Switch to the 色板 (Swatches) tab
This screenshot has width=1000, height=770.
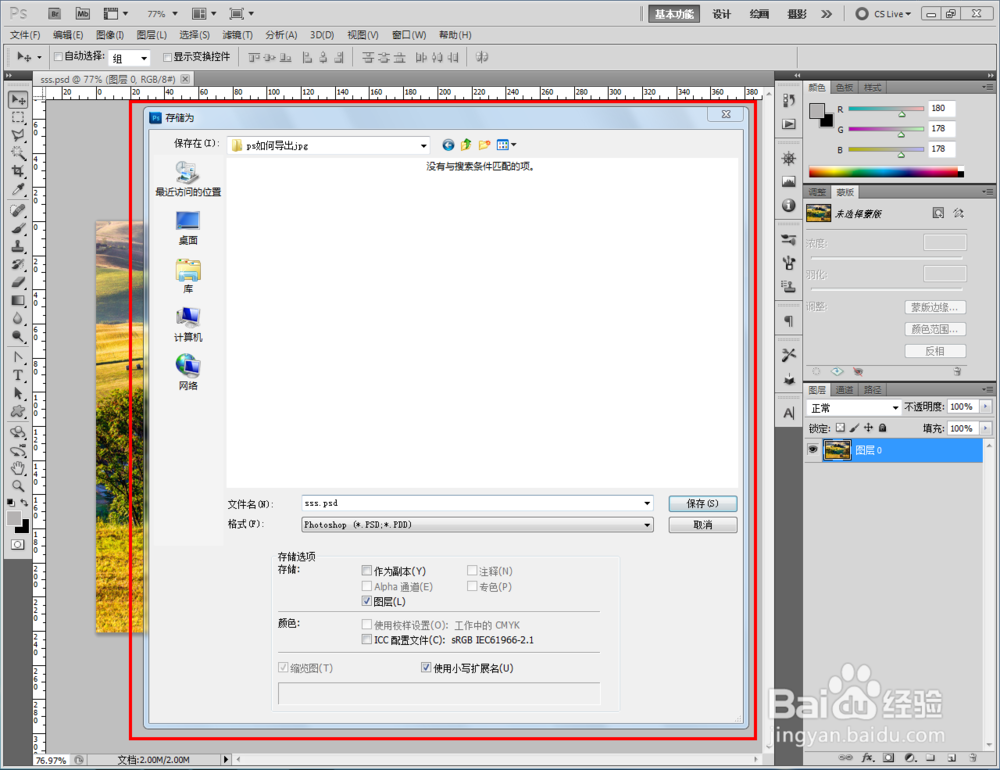[x=844, y=87]
